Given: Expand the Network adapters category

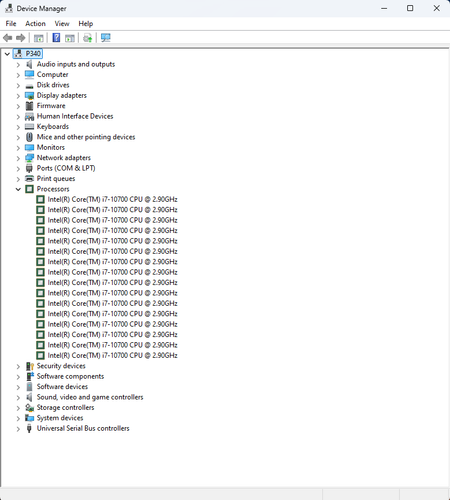Looking at the screenshot, I should 18,158.
